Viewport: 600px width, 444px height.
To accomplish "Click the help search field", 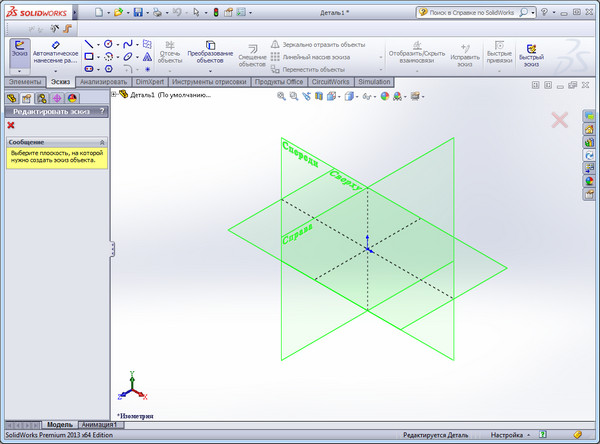I will (x=470, y=13).
